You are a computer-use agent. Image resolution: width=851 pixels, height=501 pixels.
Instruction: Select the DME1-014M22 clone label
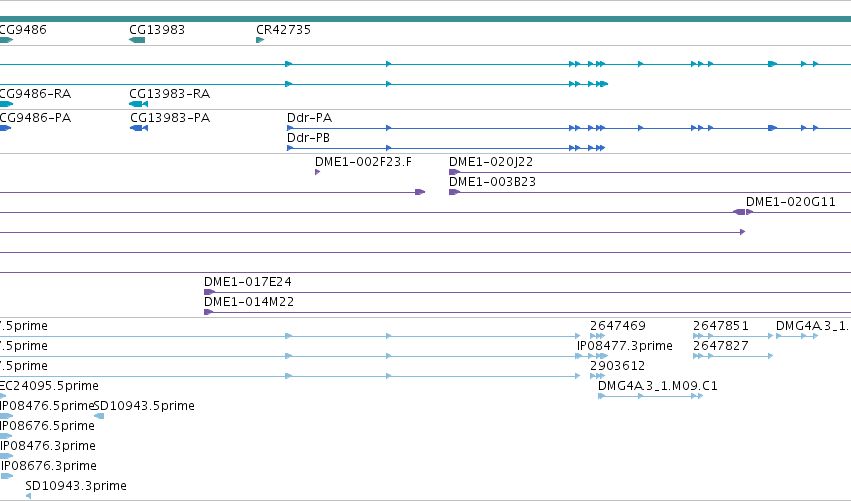point(249,302)
